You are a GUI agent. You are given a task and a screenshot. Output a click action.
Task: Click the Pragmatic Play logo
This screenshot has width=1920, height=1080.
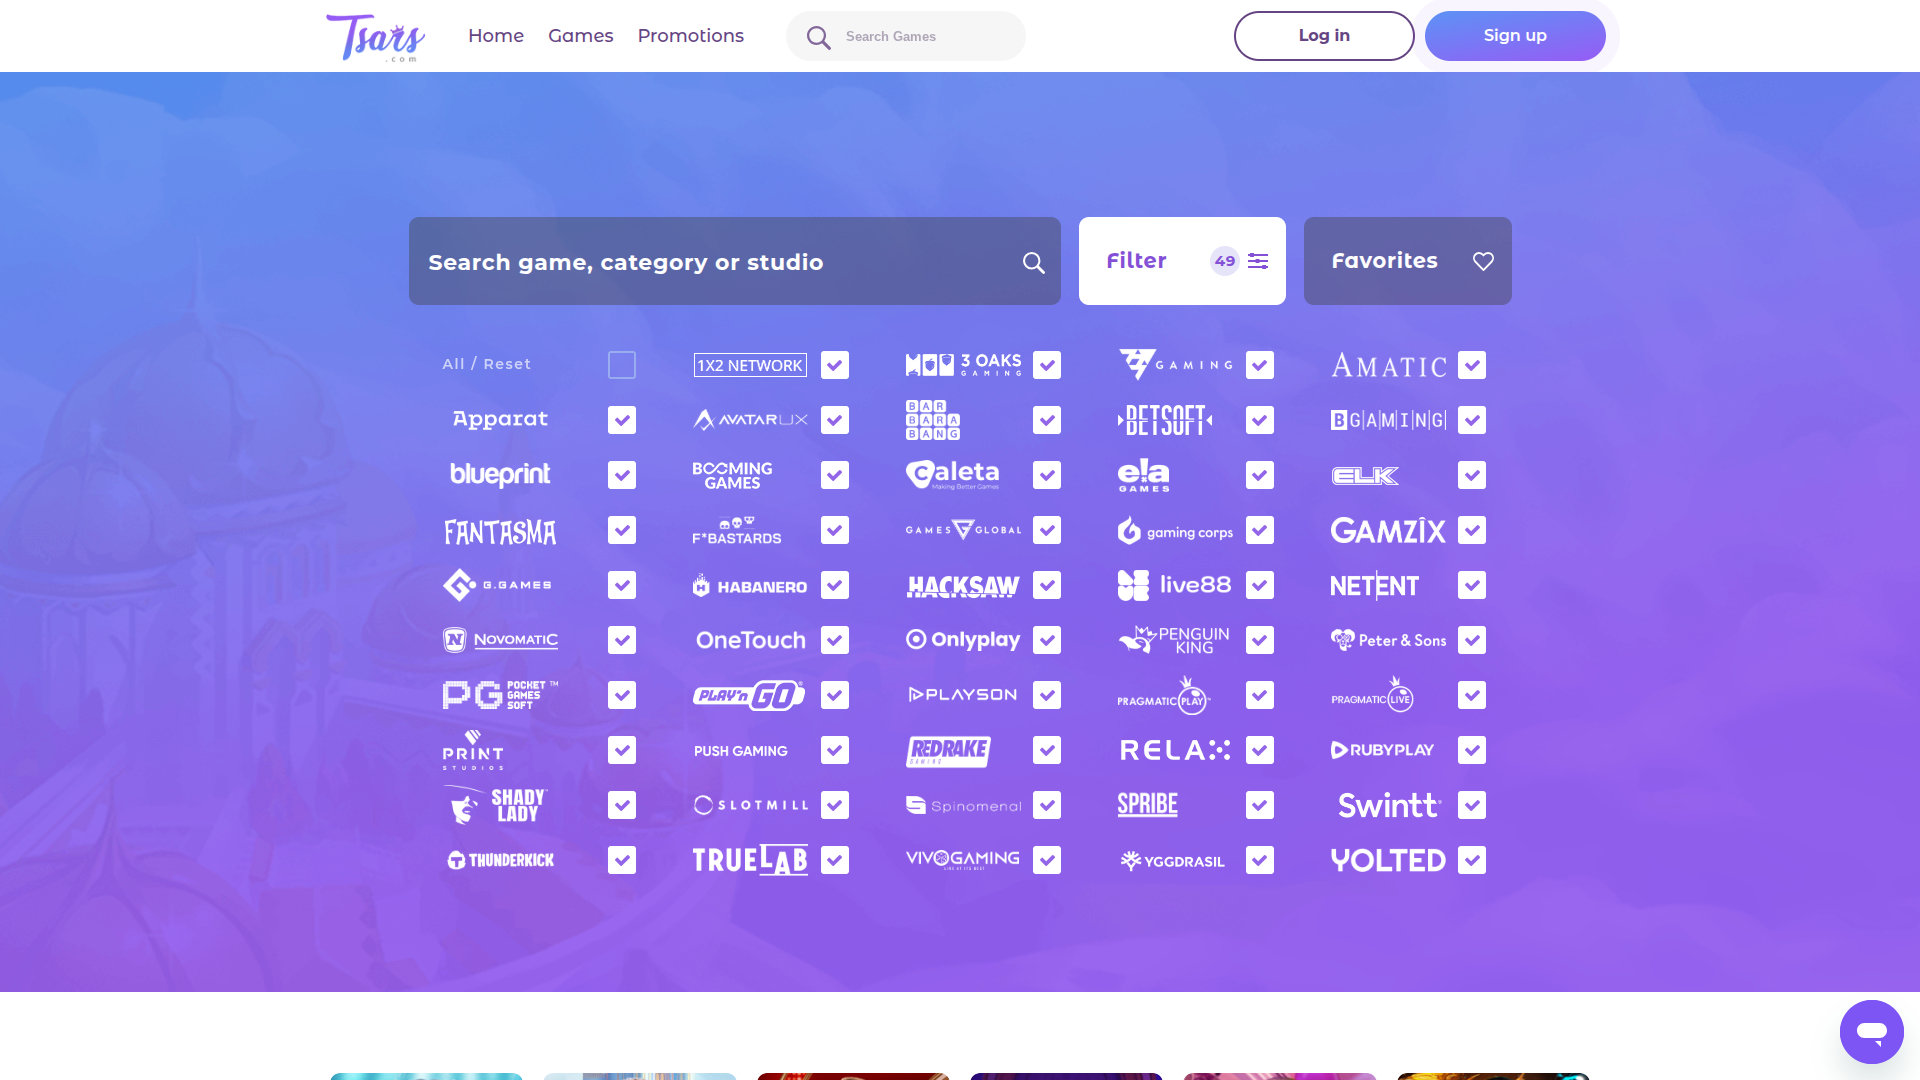[1164, 695]
